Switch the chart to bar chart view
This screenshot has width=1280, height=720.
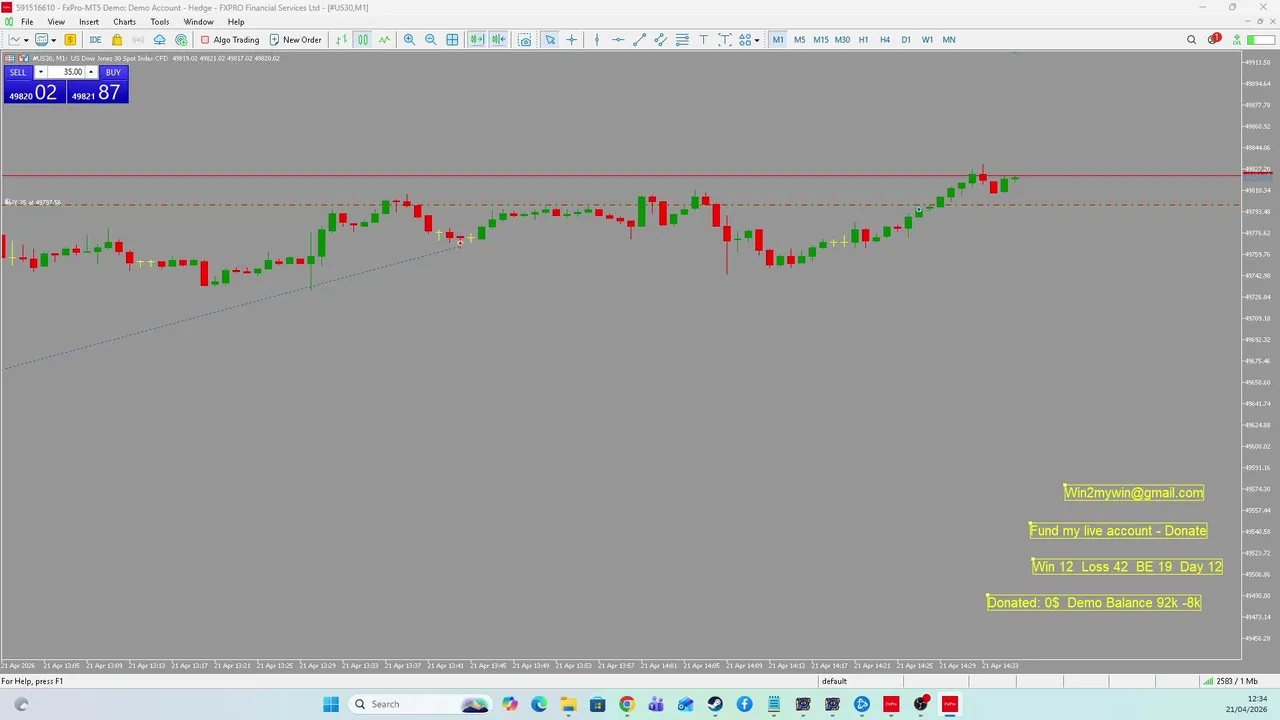click(341, 40)
